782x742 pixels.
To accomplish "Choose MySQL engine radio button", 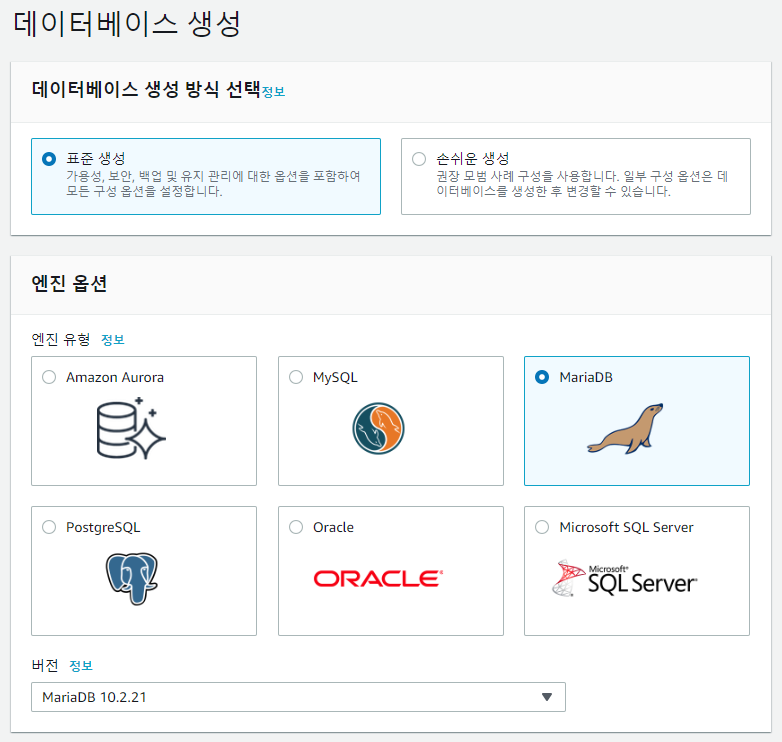I will click(x=296, y=377).
